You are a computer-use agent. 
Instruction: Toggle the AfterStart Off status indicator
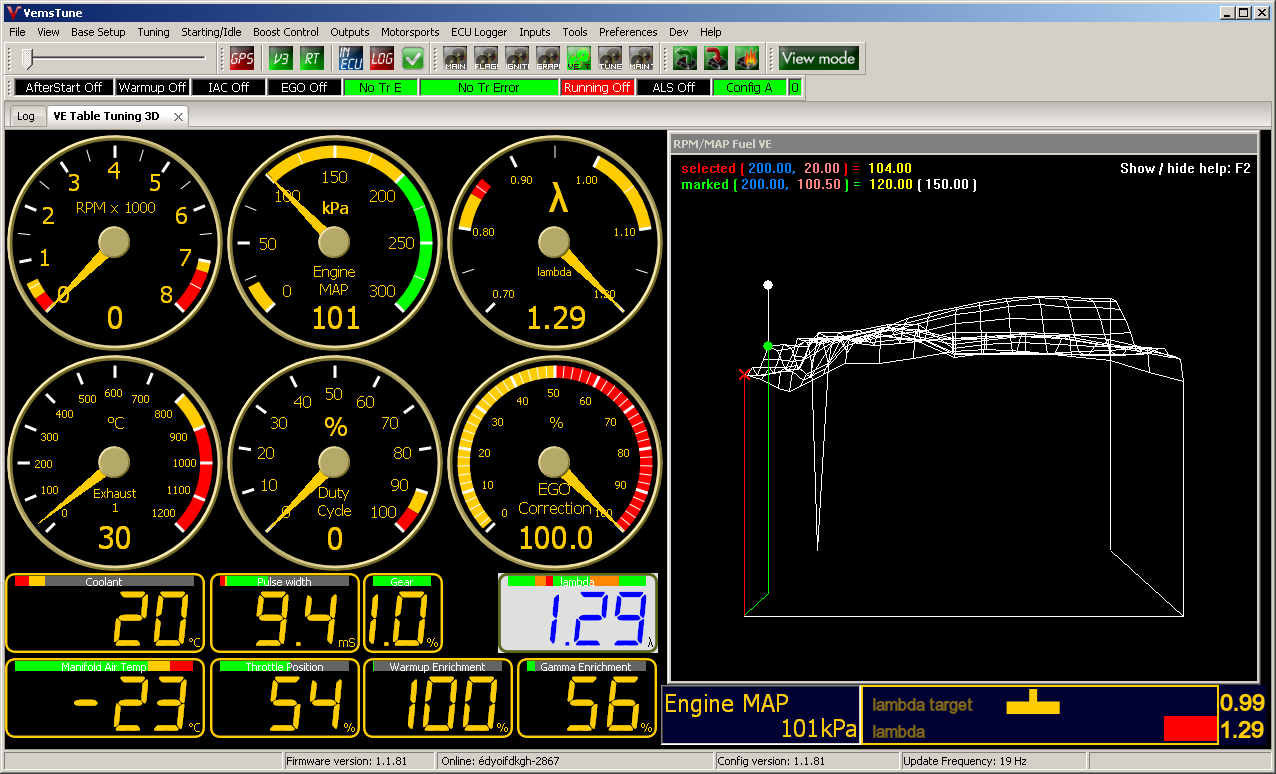point(64,88)
